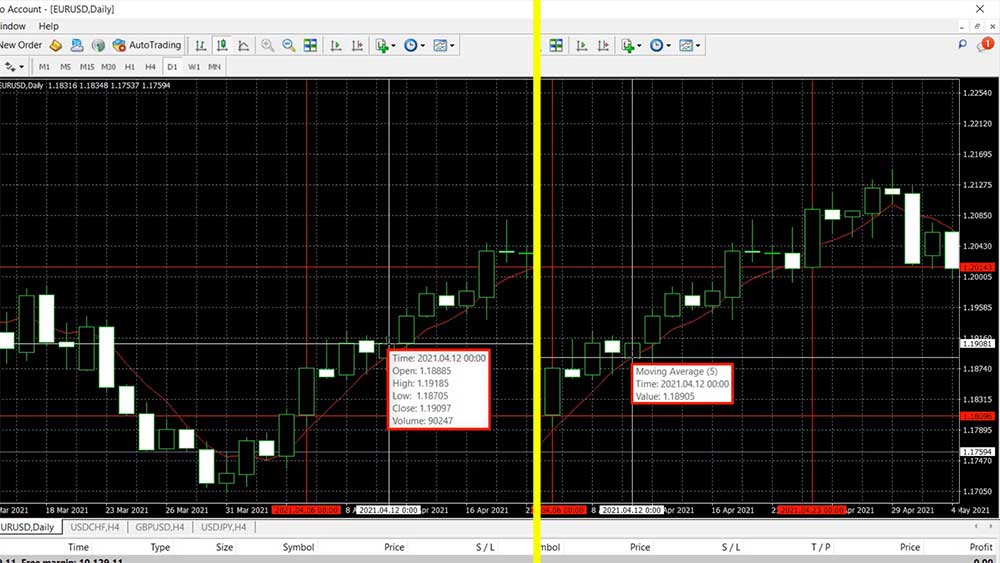Toggle AutoTrading on or off
The height and width of the screenshot is (563, 1000).
(147, 45)
